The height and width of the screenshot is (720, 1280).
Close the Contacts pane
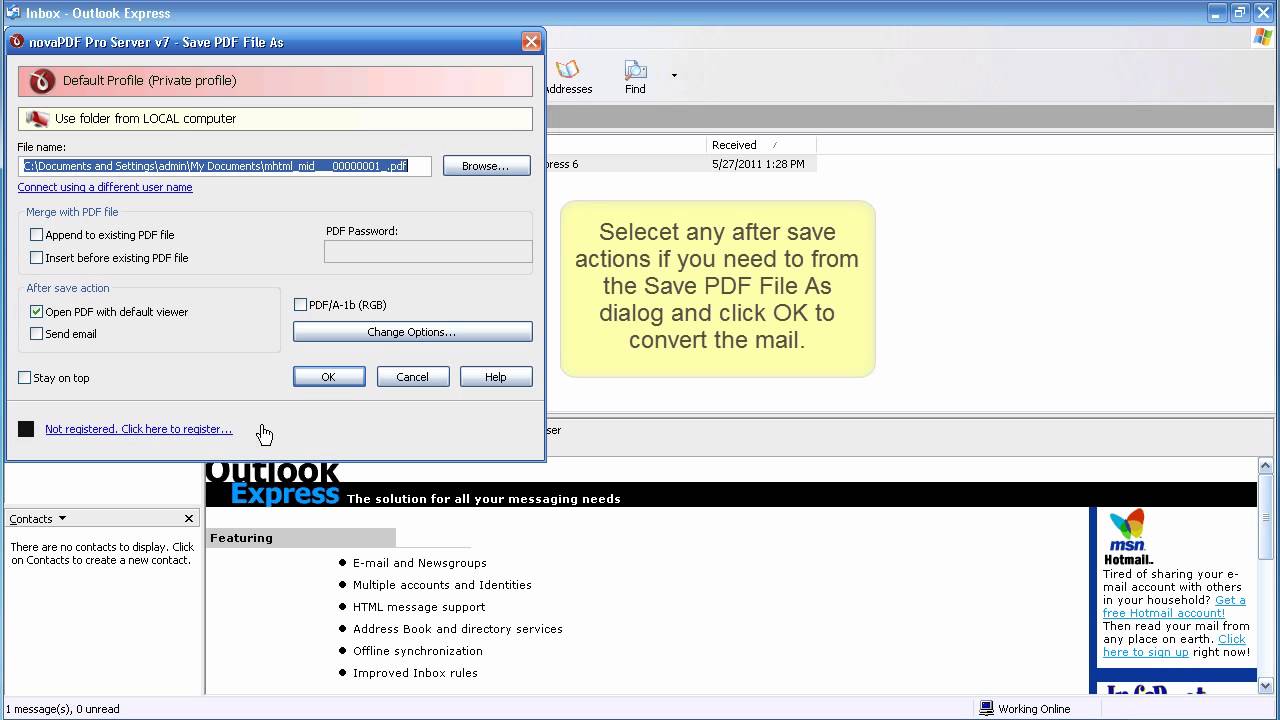[189, 518]
